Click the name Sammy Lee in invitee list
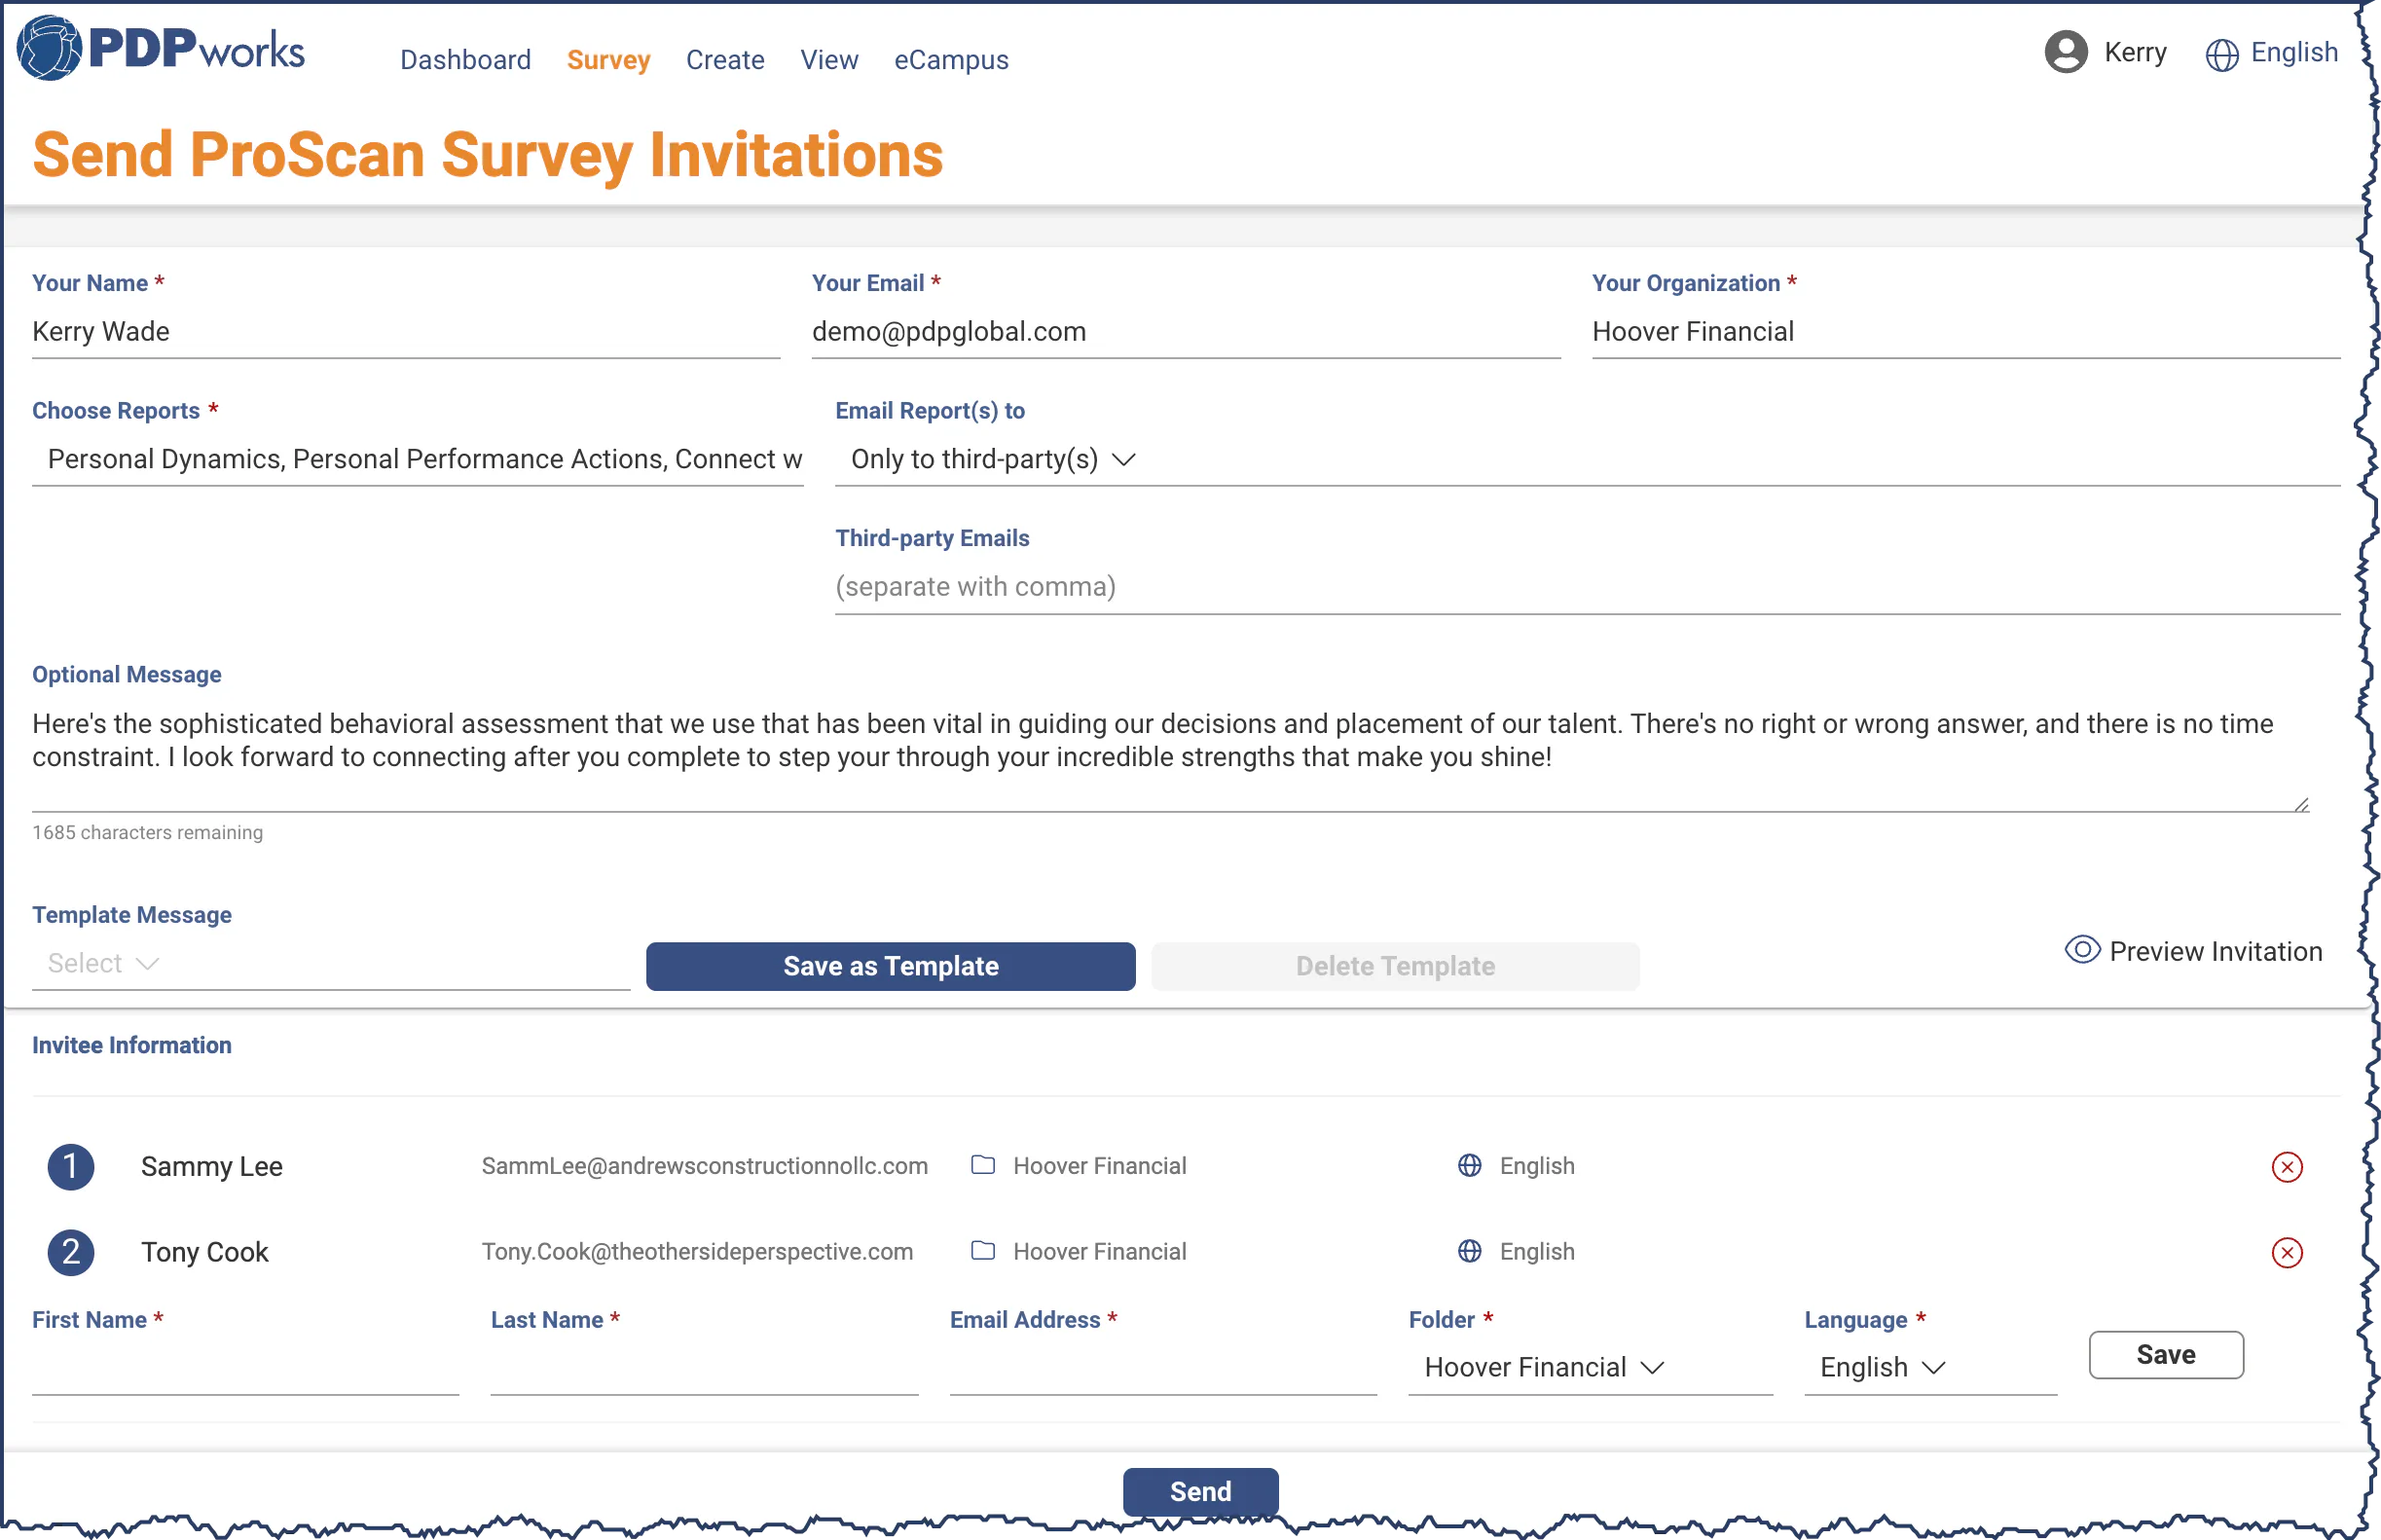The height and width of the screenshot is (1540, 2381). click(x=212, y=1166)
